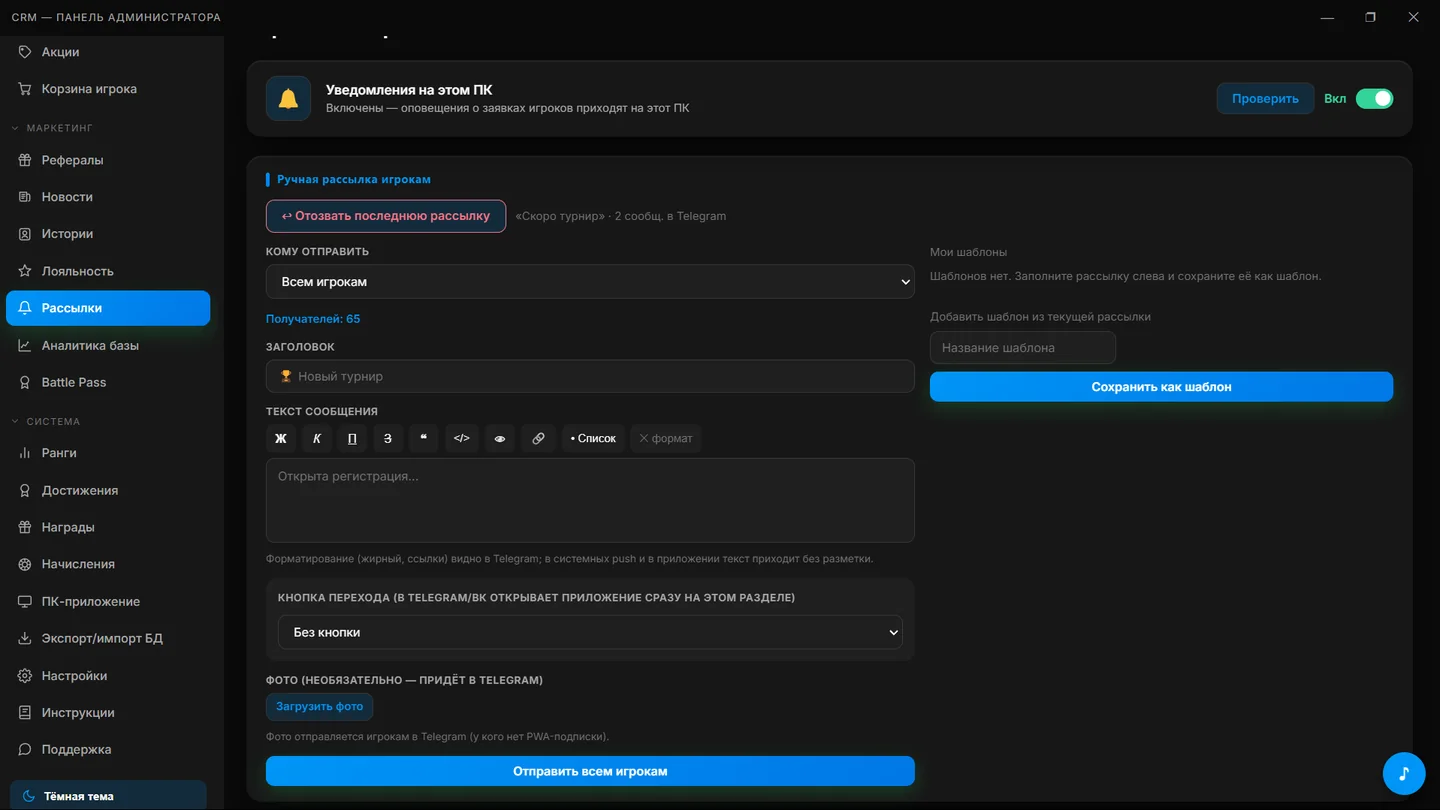Open the Кому отправить recipient dropdown
Screen dimensions: 1440x810
point(590,282)
